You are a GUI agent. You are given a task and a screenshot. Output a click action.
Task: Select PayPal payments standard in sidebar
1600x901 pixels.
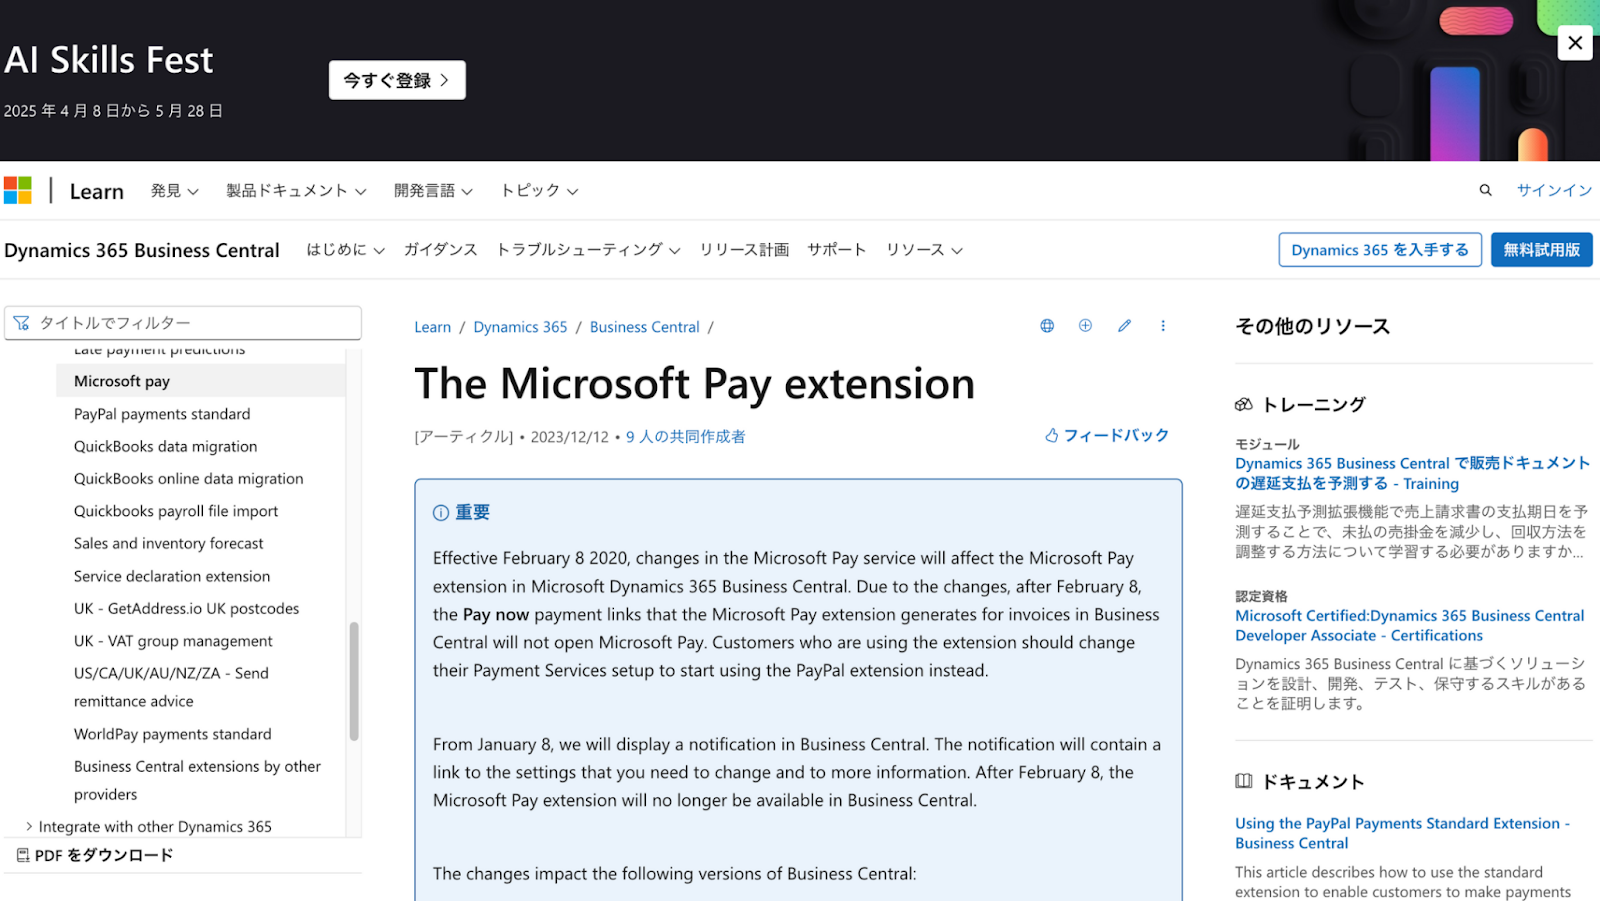coord(162,414)
